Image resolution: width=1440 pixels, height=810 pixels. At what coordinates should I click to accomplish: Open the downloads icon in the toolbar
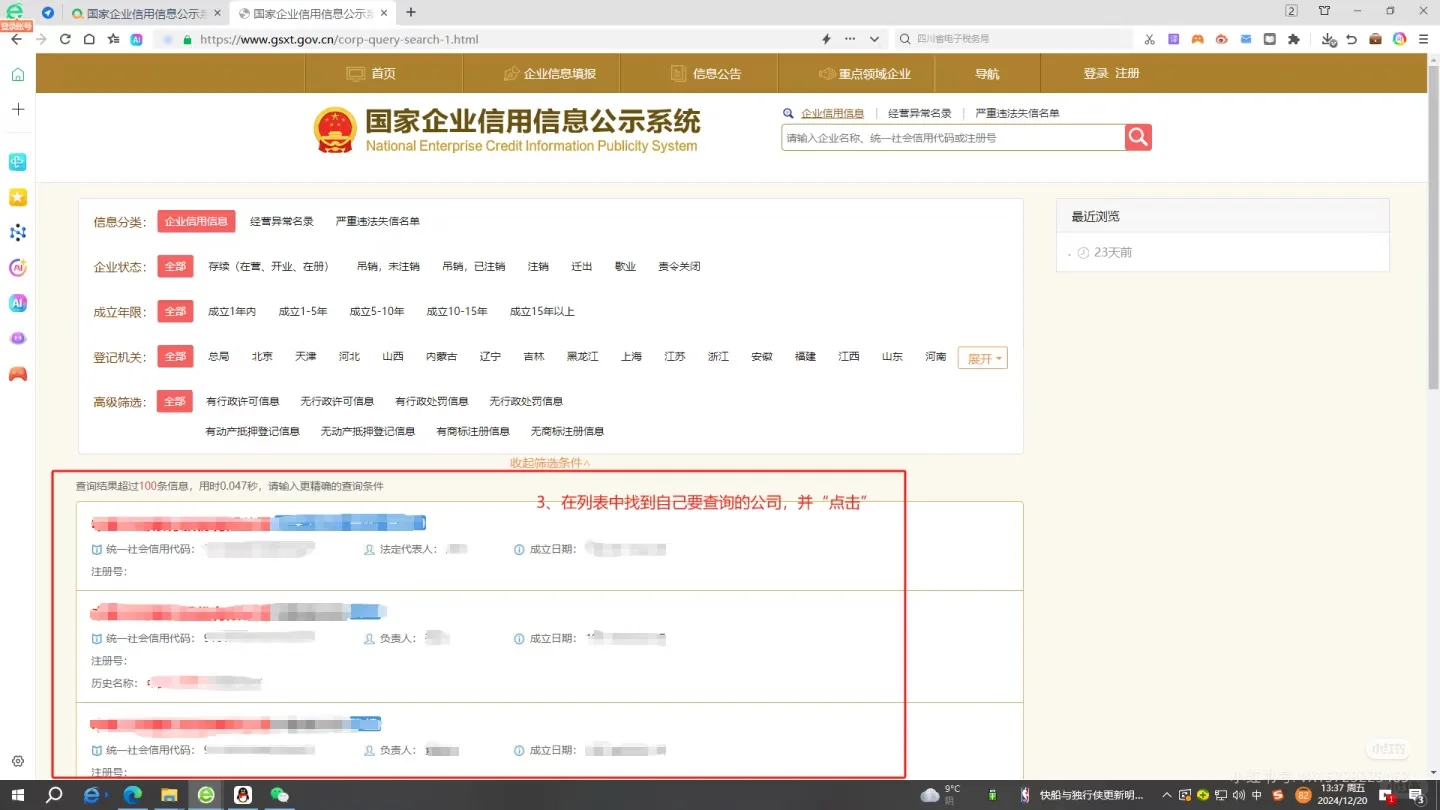(1327, 39)
